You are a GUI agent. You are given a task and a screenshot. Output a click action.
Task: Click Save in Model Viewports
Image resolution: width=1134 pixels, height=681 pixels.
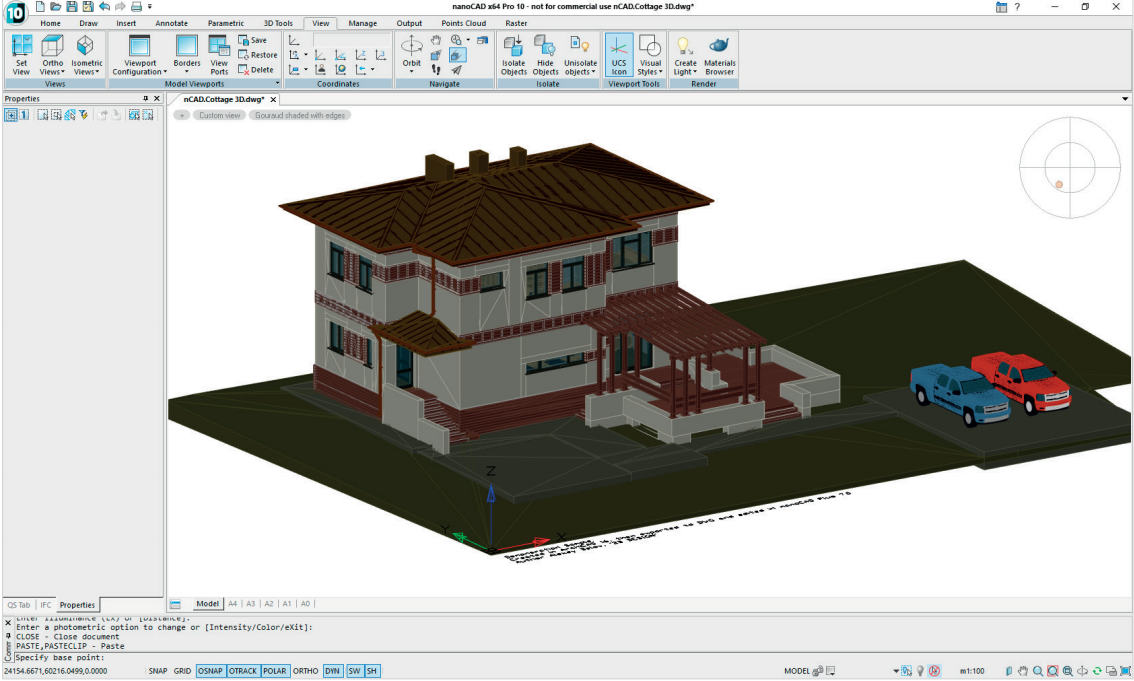(x=252, y=40)
